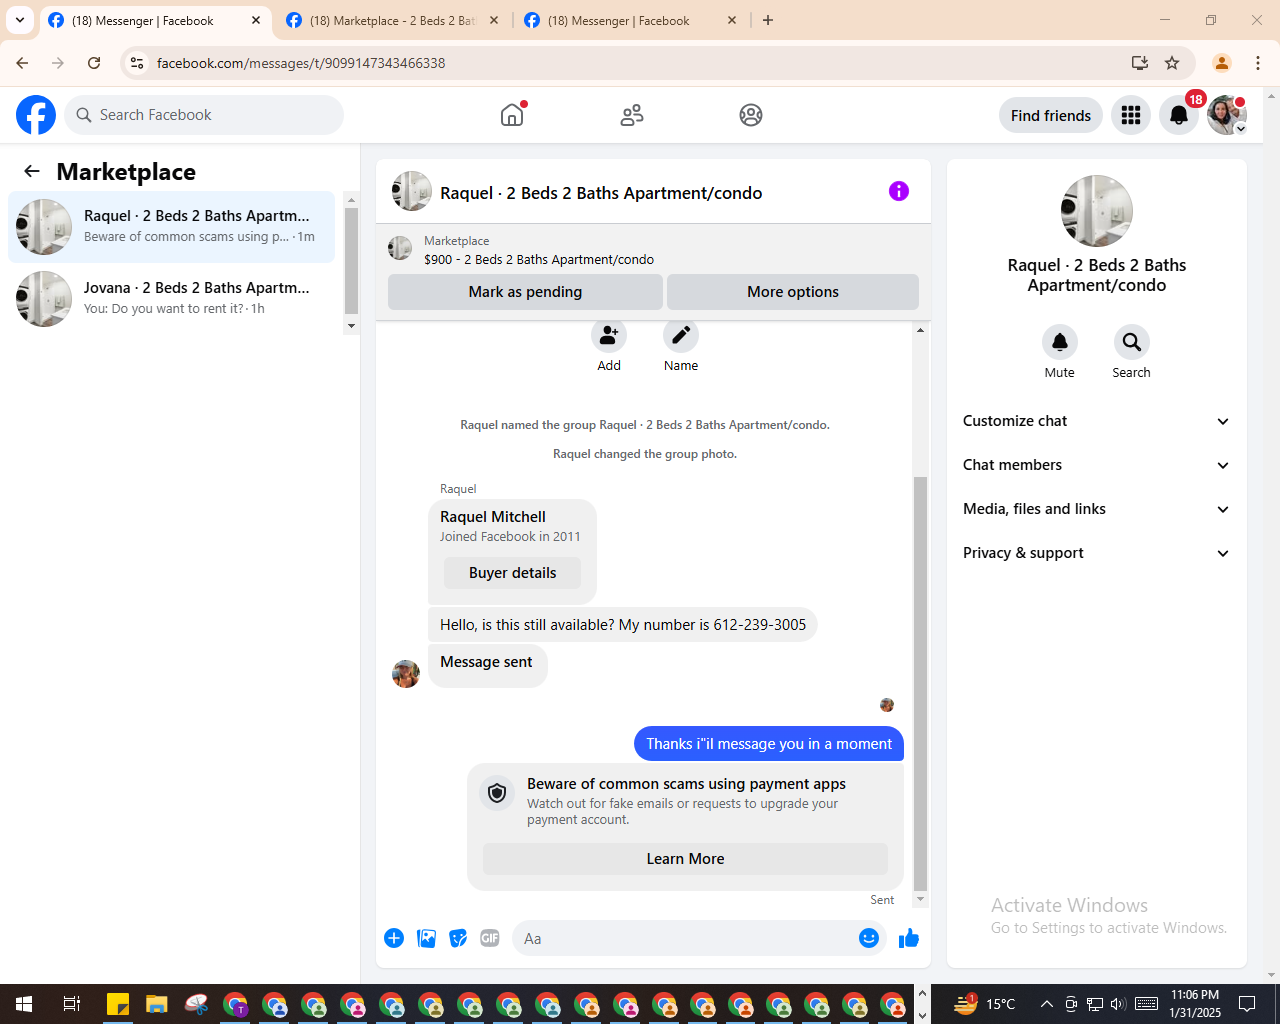This screenshot has height=1024, width=1280.
Task: Select the message with number 612-239-3005
Action: click(623, 625)
